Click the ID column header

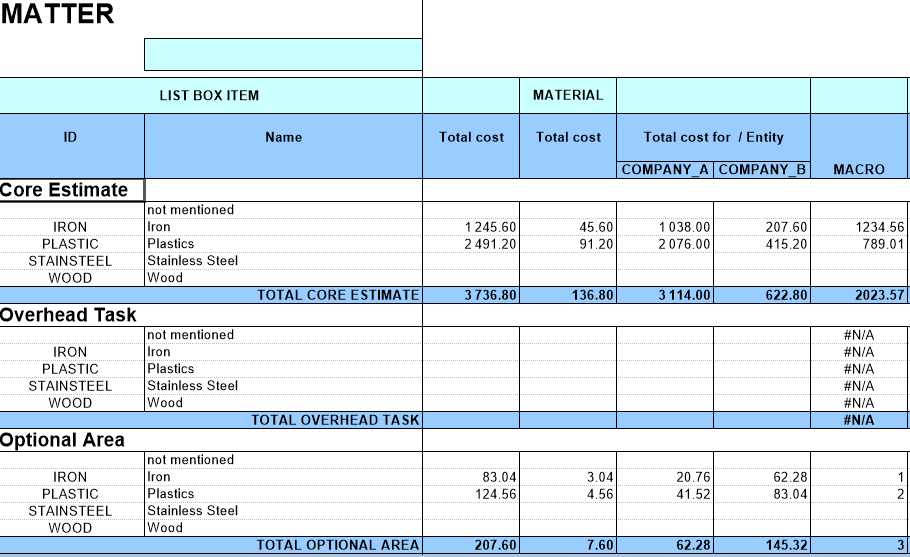(x=71, y=138)
